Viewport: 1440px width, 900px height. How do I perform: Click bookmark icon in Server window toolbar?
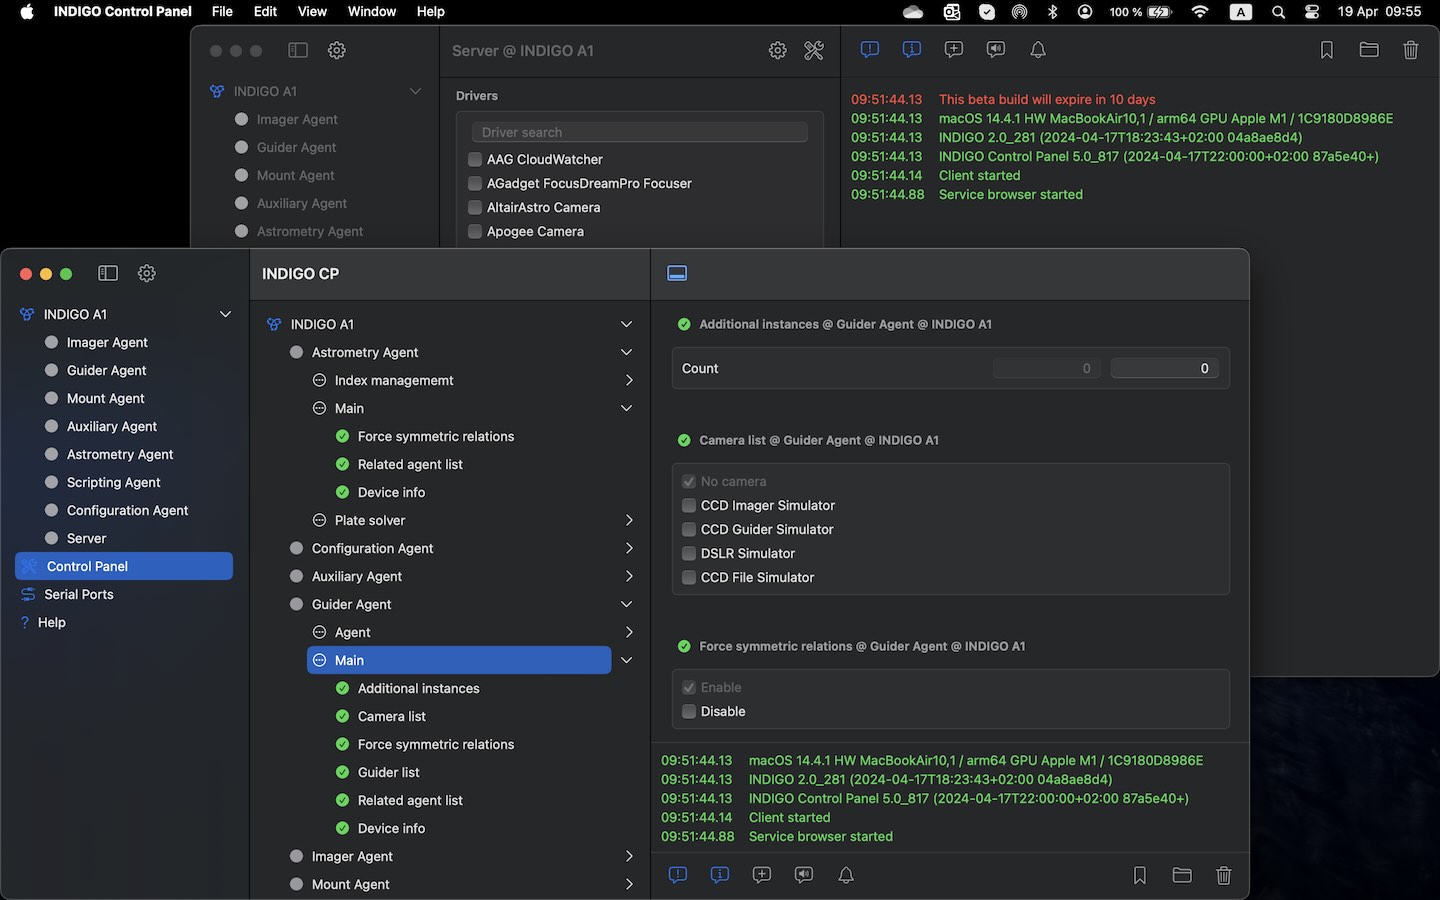[1327, 50]
